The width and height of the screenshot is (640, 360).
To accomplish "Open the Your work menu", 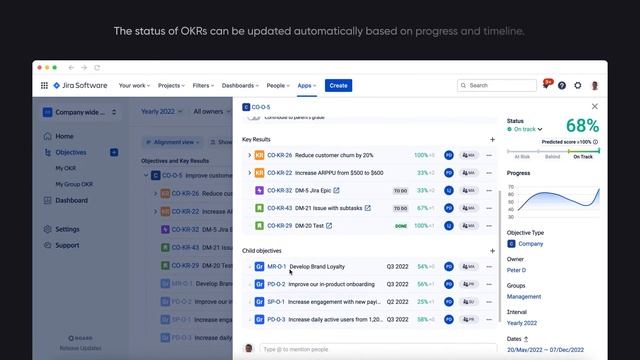I will click(x=134, y=85).
